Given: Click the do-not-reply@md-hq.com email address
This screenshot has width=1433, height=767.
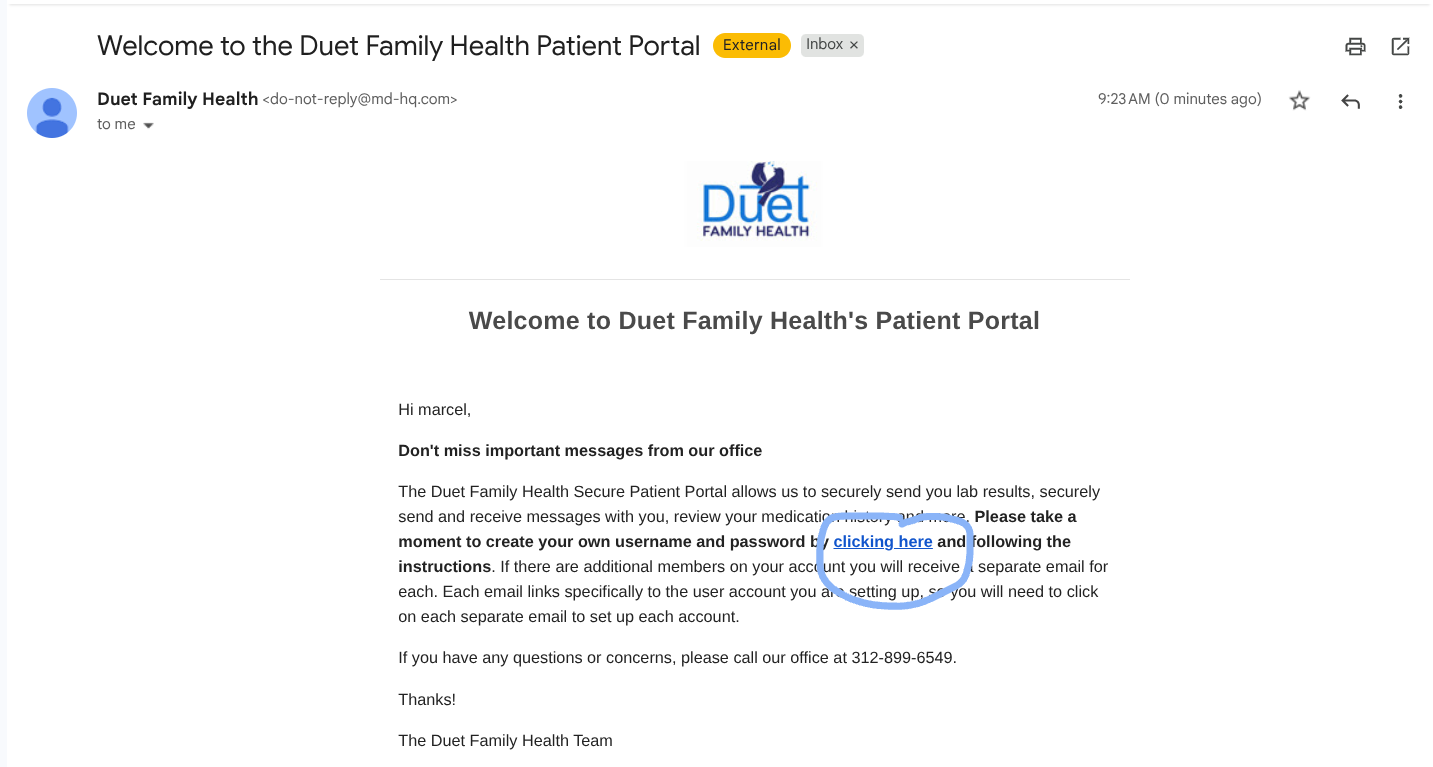Looking at the screenshot, I should [x=360, y=100].
